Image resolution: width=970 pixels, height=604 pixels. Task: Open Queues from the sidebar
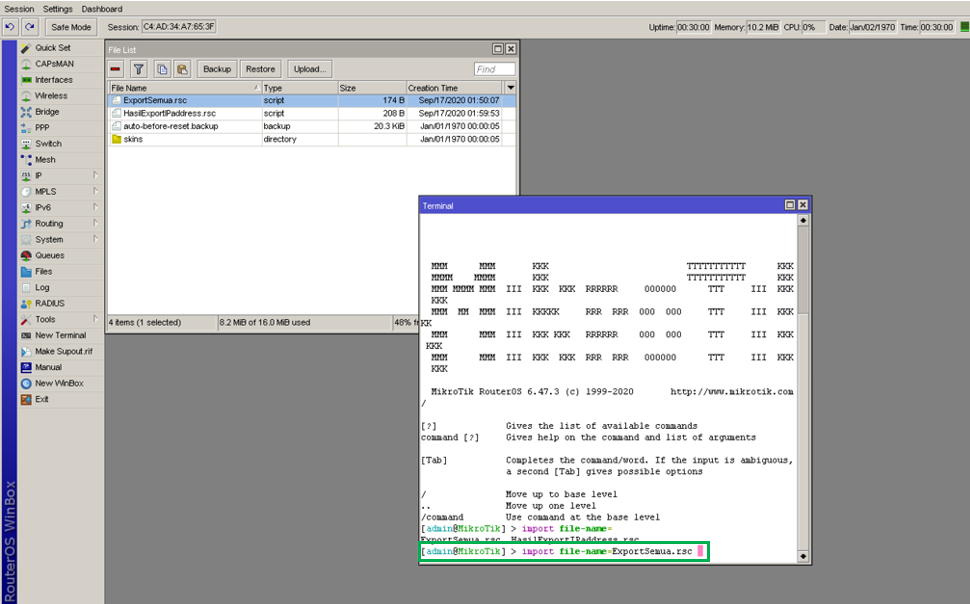(x=61, y=256)
